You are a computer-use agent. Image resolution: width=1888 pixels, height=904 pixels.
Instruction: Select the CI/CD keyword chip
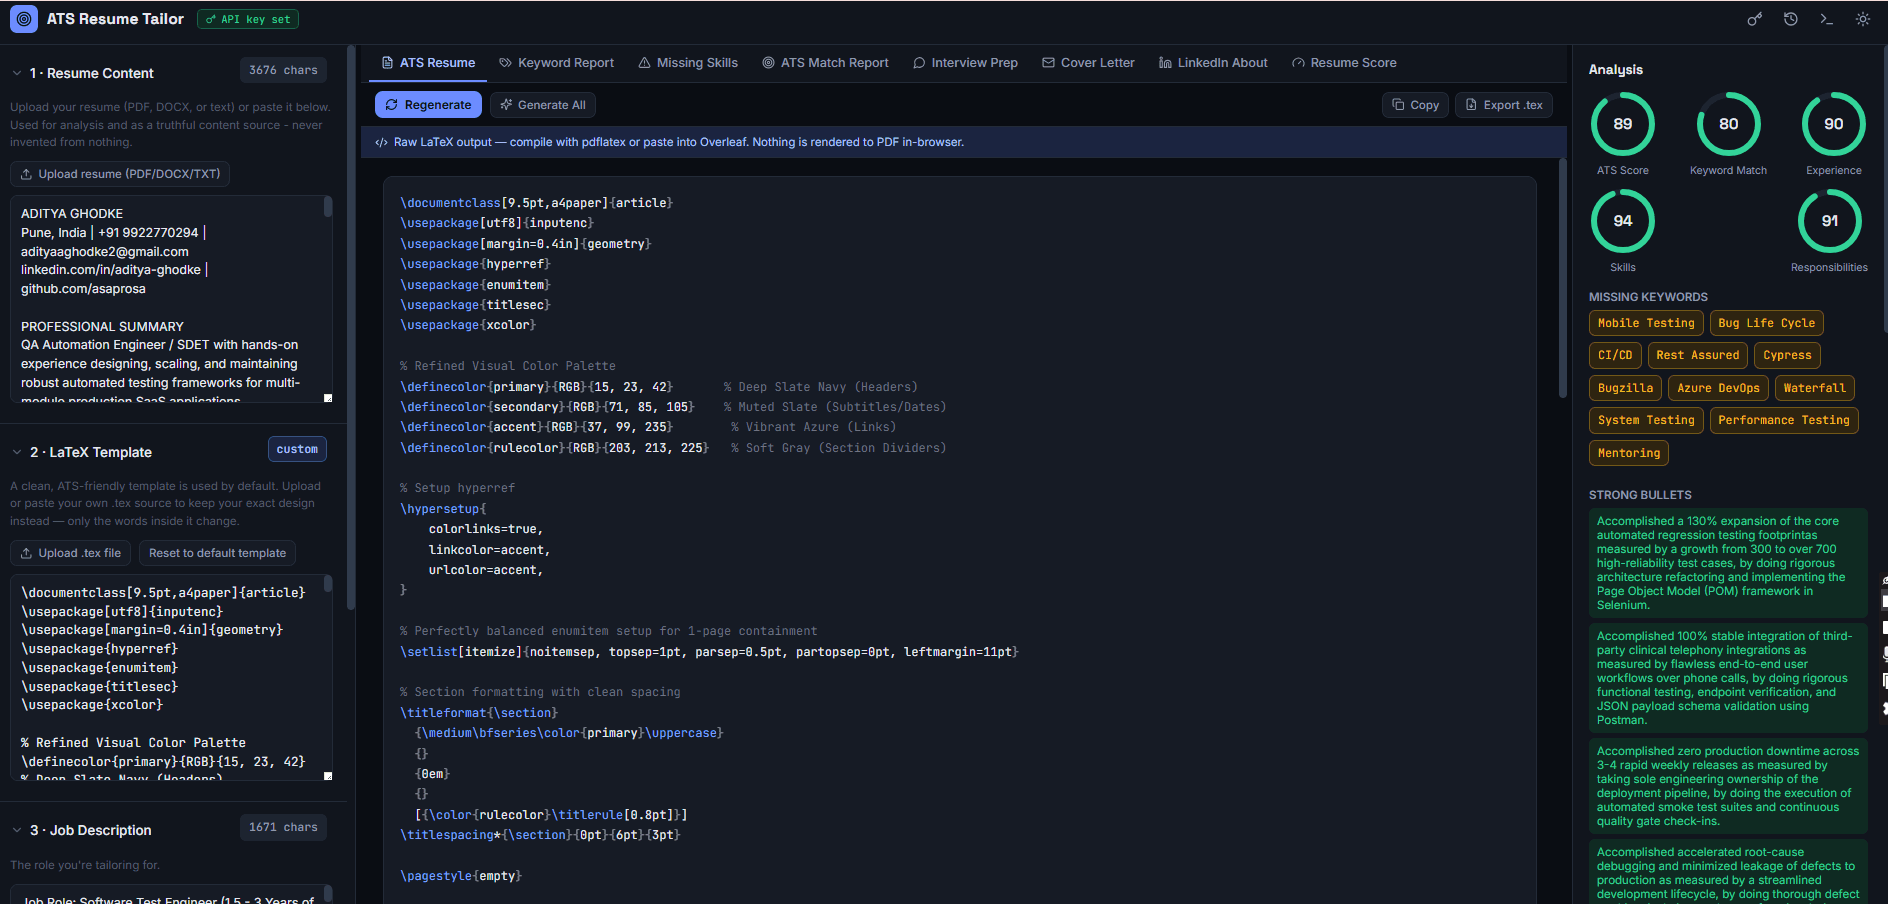click(1615, 355)
